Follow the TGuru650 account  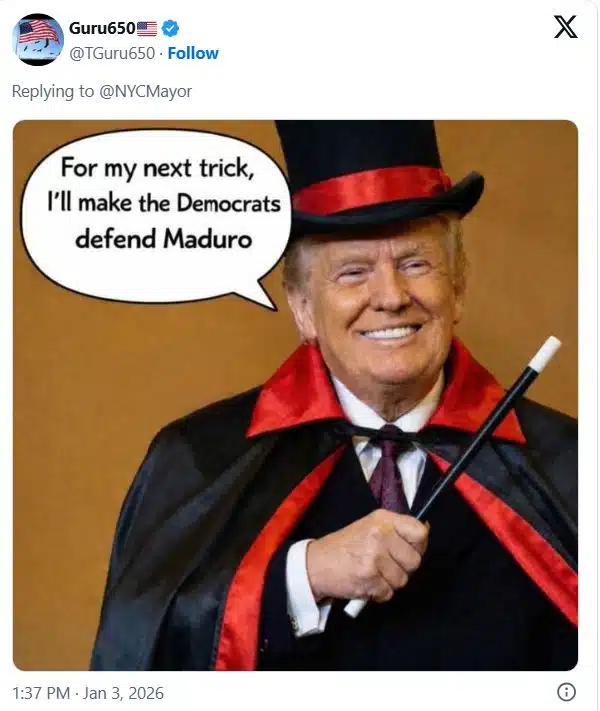pos(193,53)
